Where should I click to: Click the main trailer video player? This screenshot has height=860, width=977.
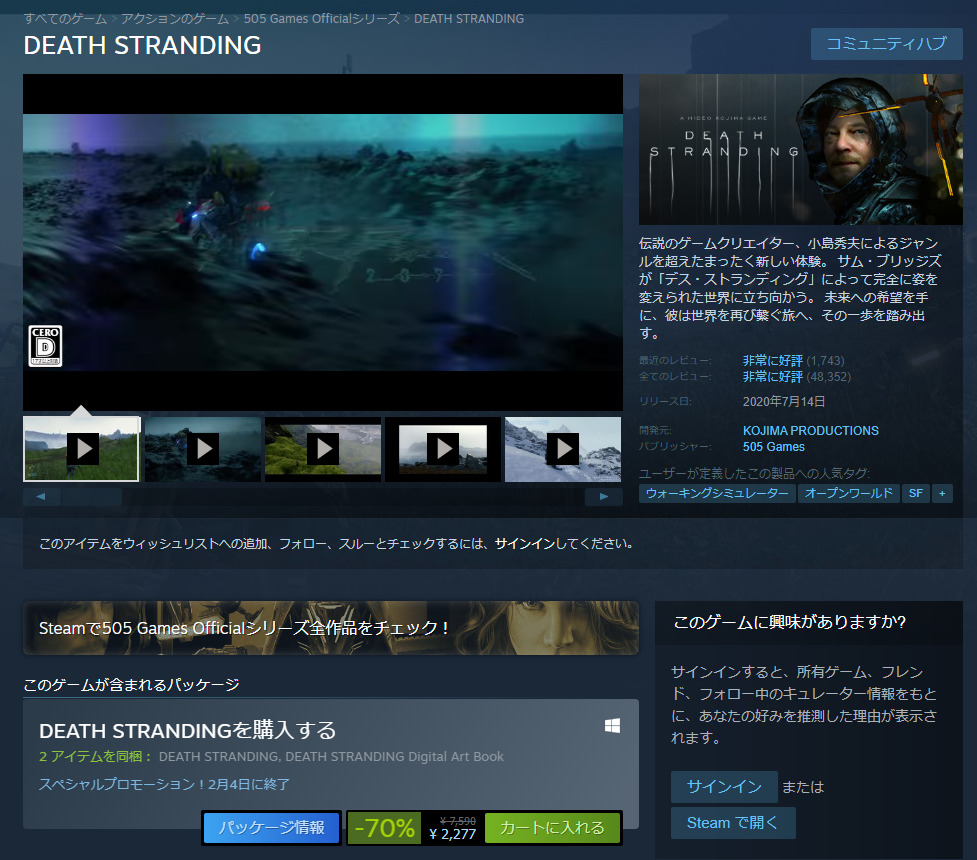pyautogui.click(x=323, y=242)
